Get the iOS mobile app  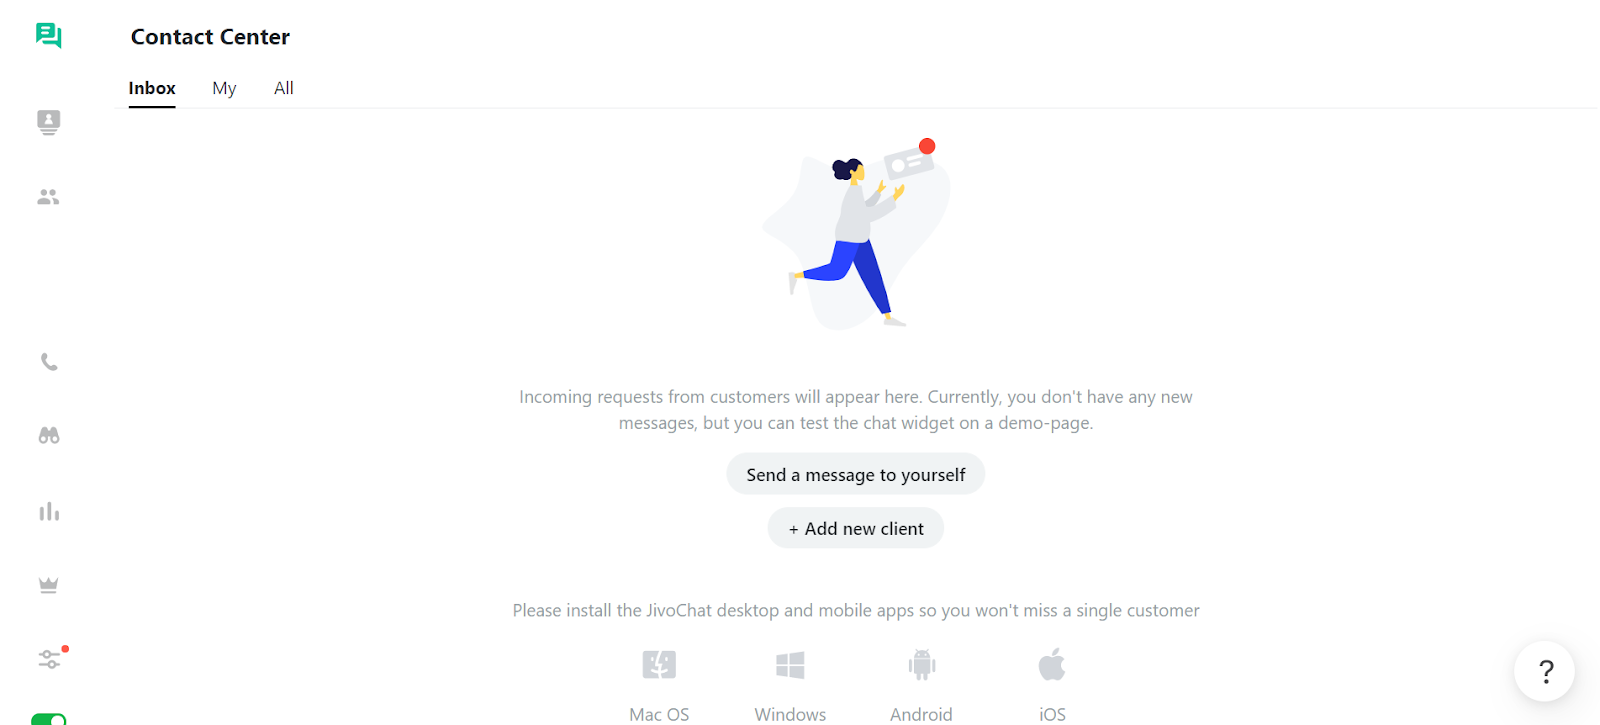1052,685
